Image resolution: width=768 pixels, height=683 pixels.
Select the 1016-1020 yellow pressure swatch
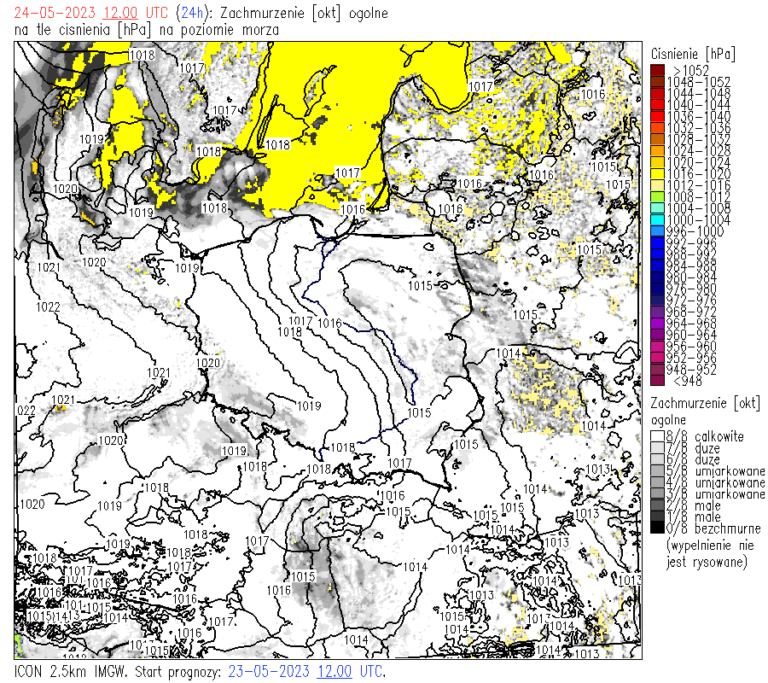pyautogui.click(x=656, y=173)
